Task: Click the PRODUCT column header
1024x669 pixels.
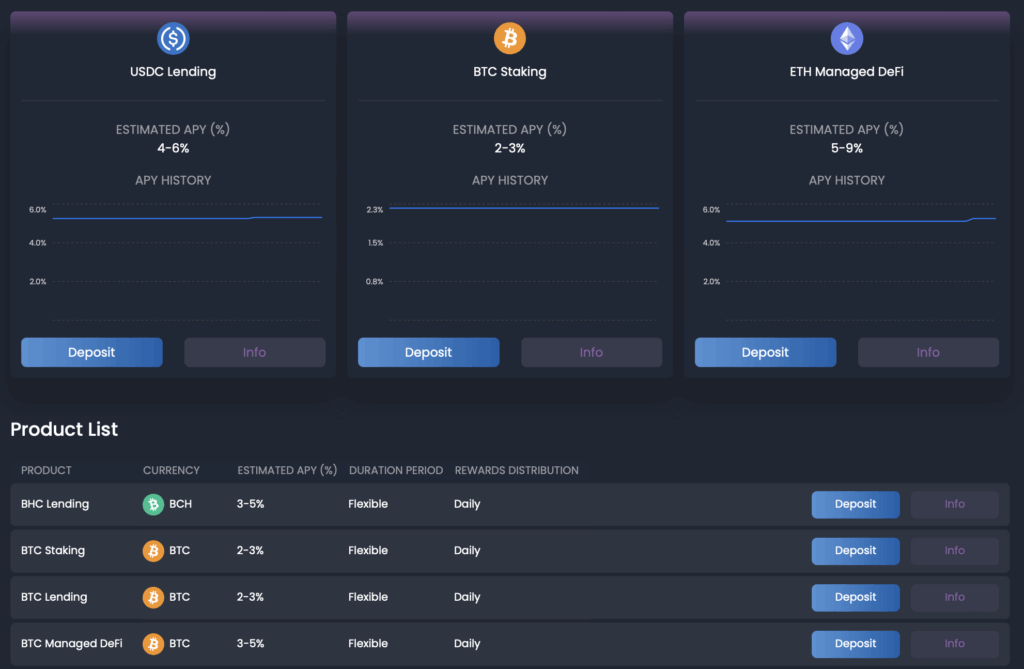Action: pyautogui.click(x=46, y=470)
